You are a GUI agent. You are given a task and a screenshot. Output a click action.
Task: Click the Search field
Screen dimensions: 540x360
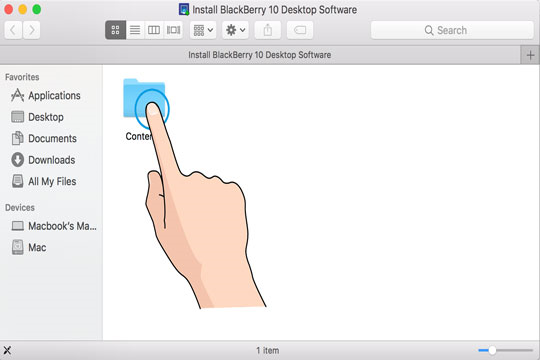[452, 30]
